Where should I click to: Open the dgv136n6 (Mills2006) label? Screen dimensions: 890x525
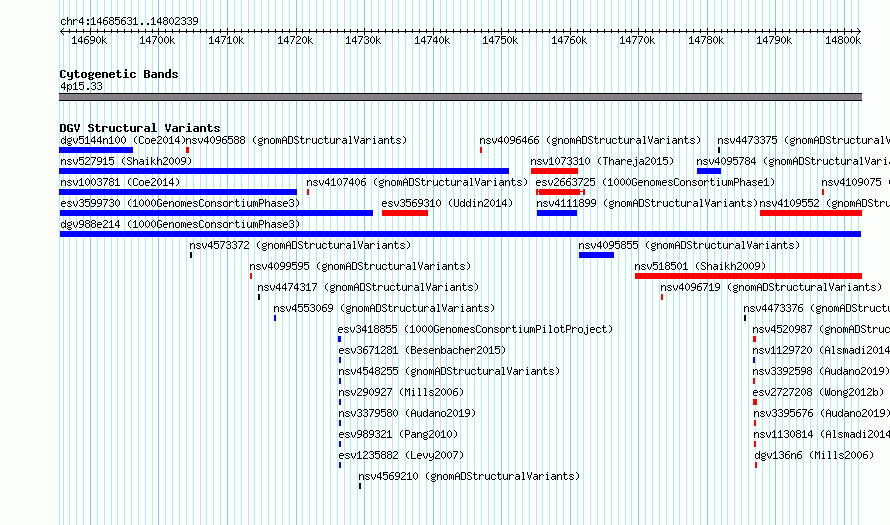point(815,455)
